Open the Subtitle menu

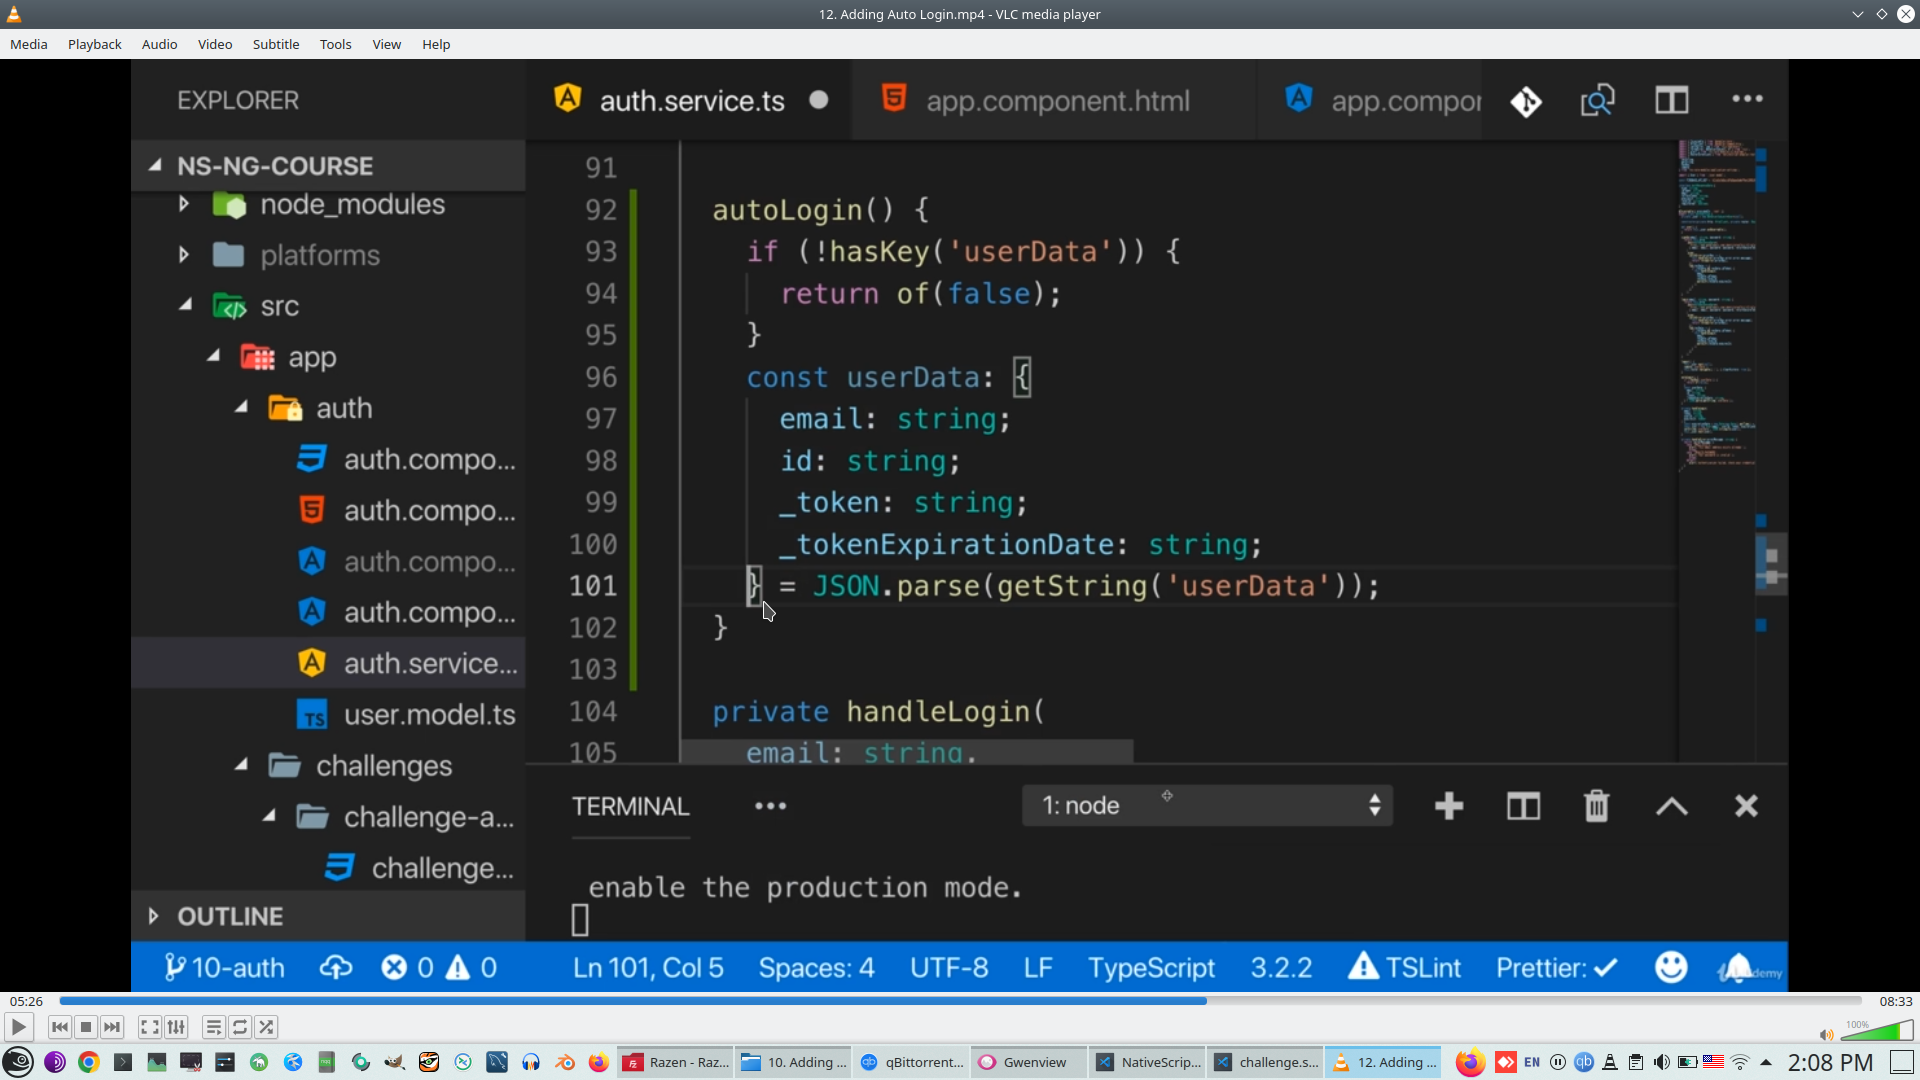(x=275, y=44)
